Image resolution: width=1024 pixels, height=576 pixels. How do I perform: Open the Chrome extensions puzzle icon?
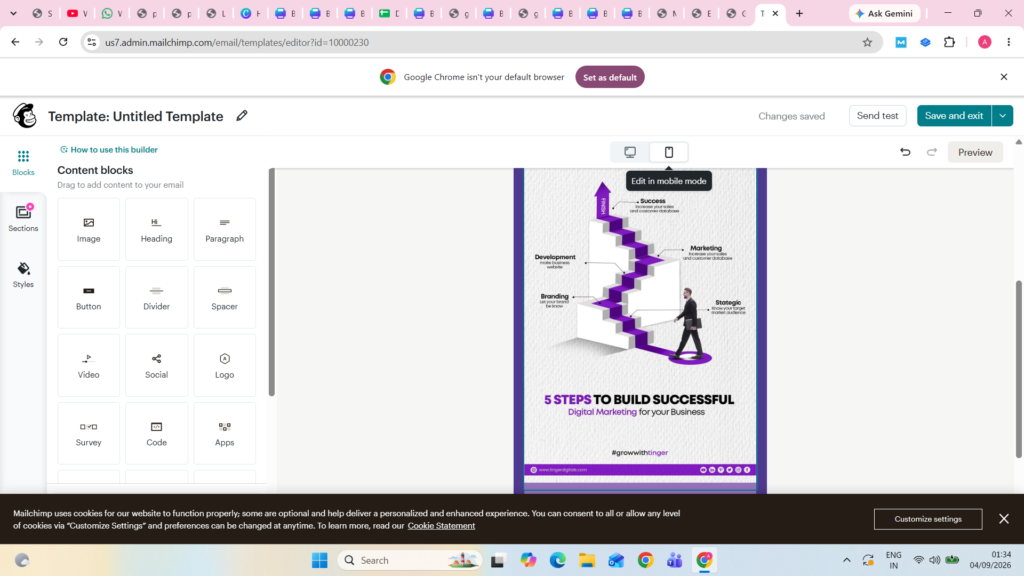(950, 42)
